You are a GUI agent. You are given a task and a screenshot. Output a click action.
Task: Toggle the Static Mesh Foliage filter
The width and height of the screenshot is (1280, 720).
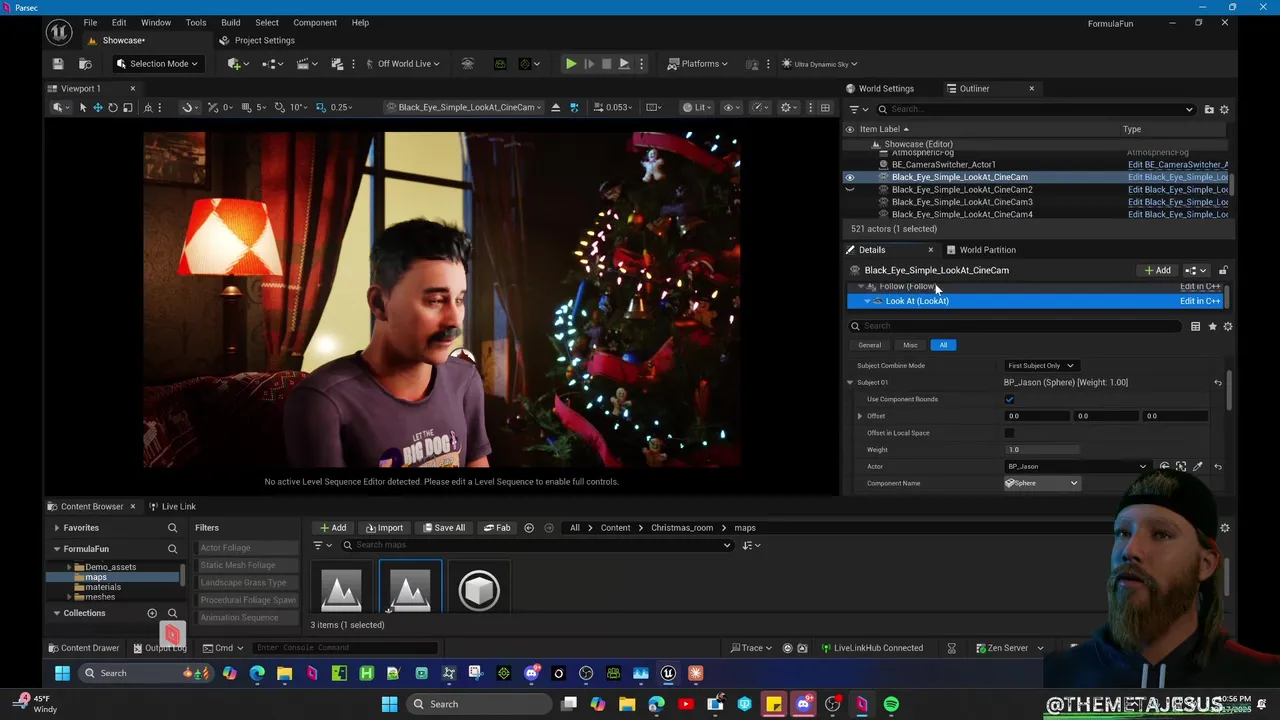coord(247,565)
